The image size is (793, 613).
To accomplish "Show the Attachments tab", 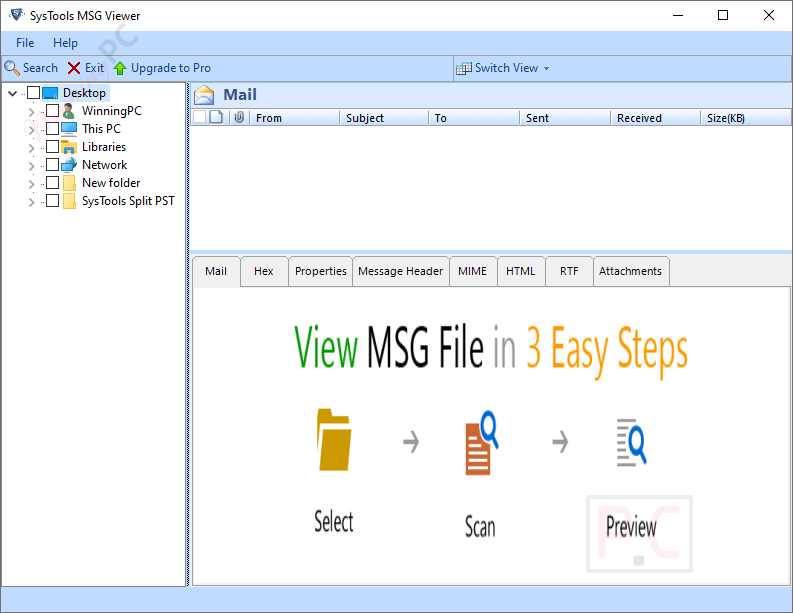I will click(x=630, y=272).
